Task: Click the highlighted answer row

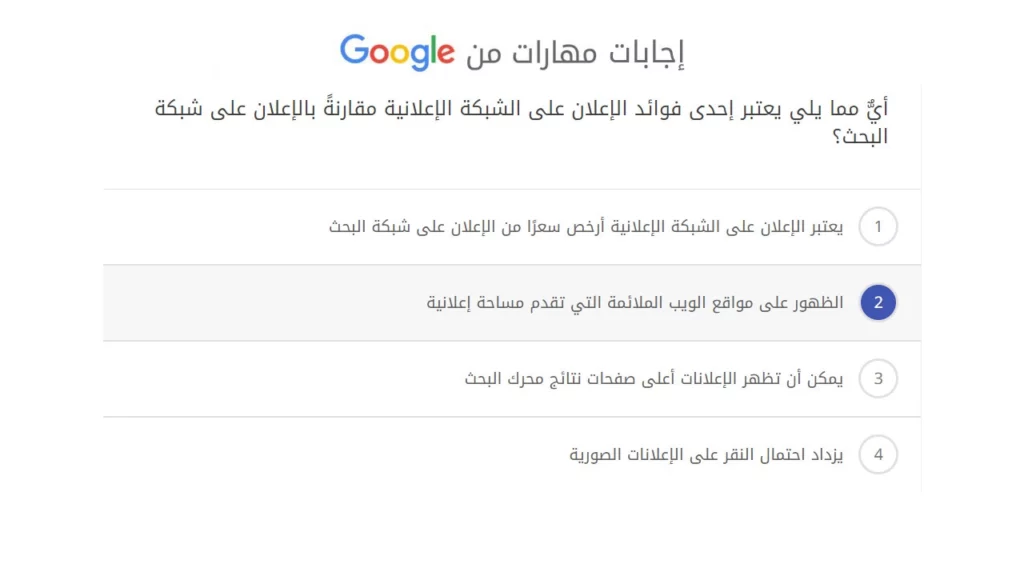Action: tap(512, 302)
